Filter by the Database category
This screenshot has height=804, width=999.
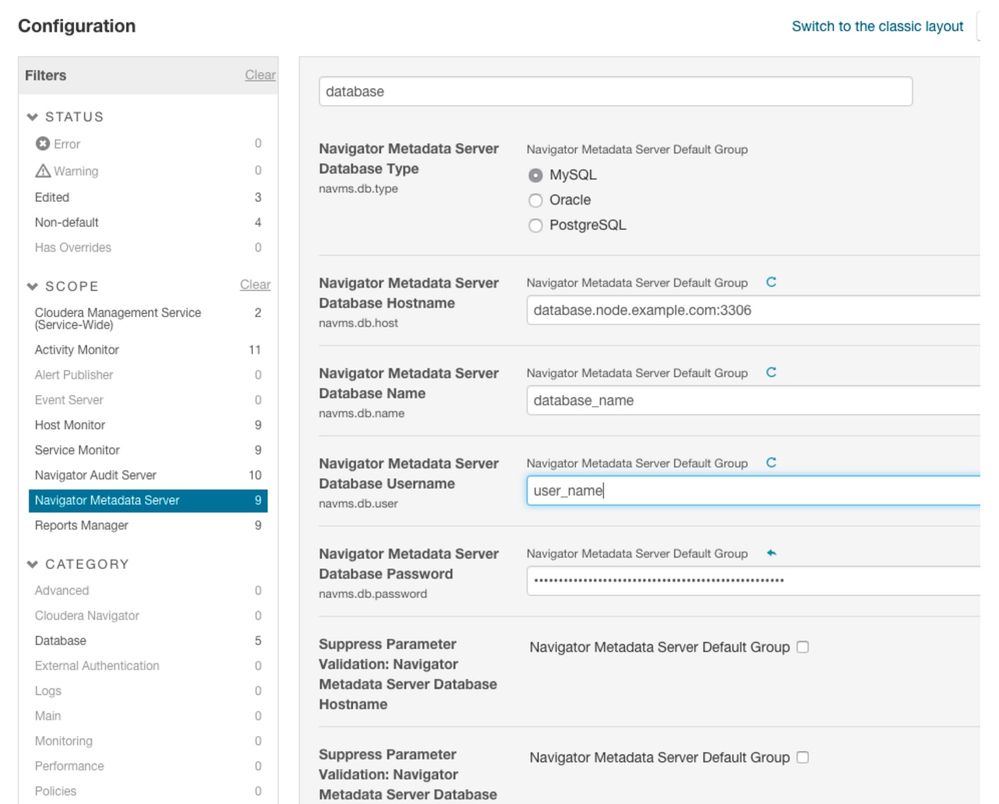[x=60, y=641]
